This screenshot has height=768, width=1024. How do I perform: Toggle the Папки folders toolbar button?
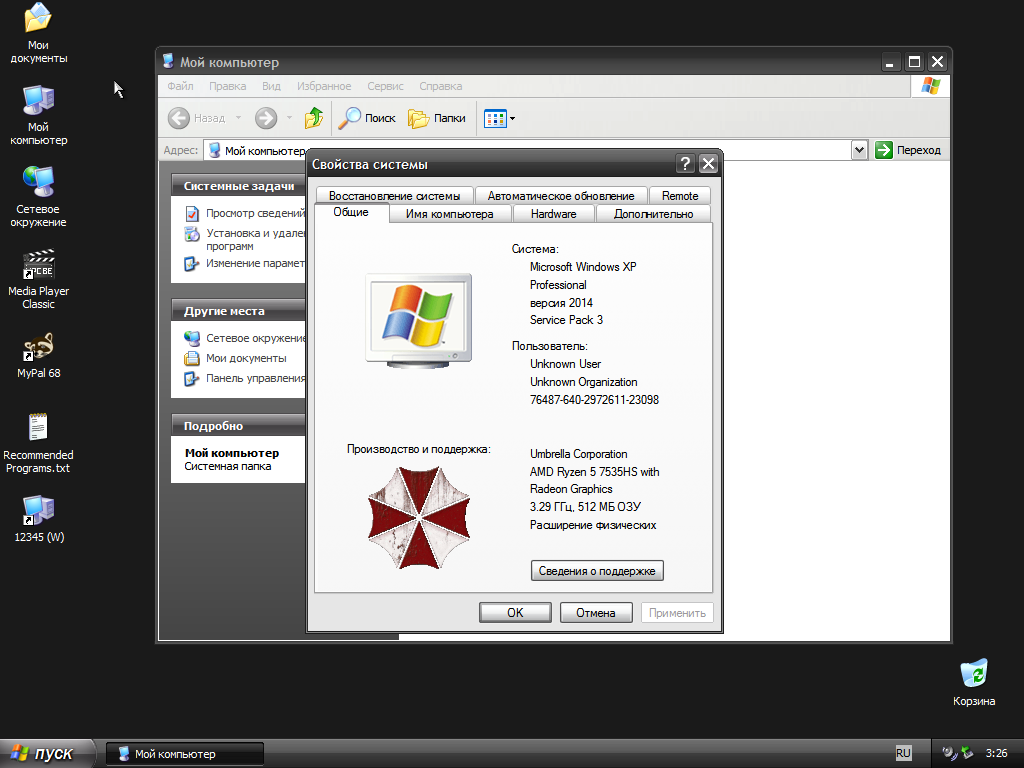pos(437,118)
